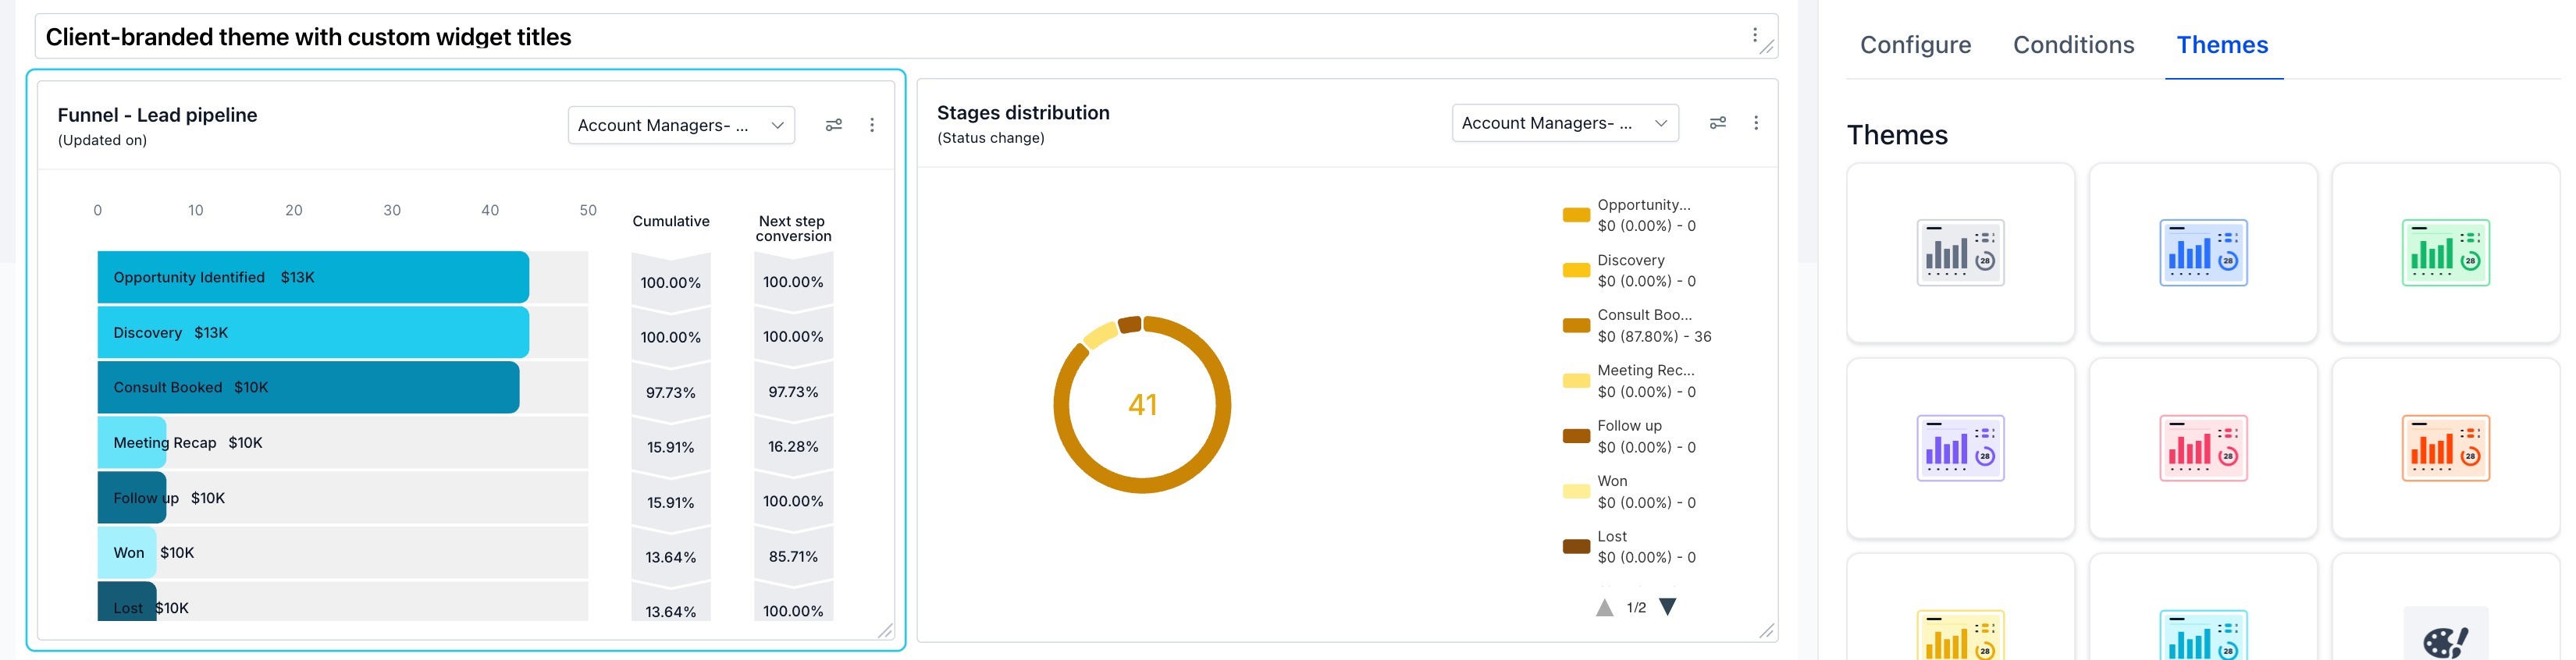Open filter settings on Funnel widget
2576x660 pixels.
833,125
